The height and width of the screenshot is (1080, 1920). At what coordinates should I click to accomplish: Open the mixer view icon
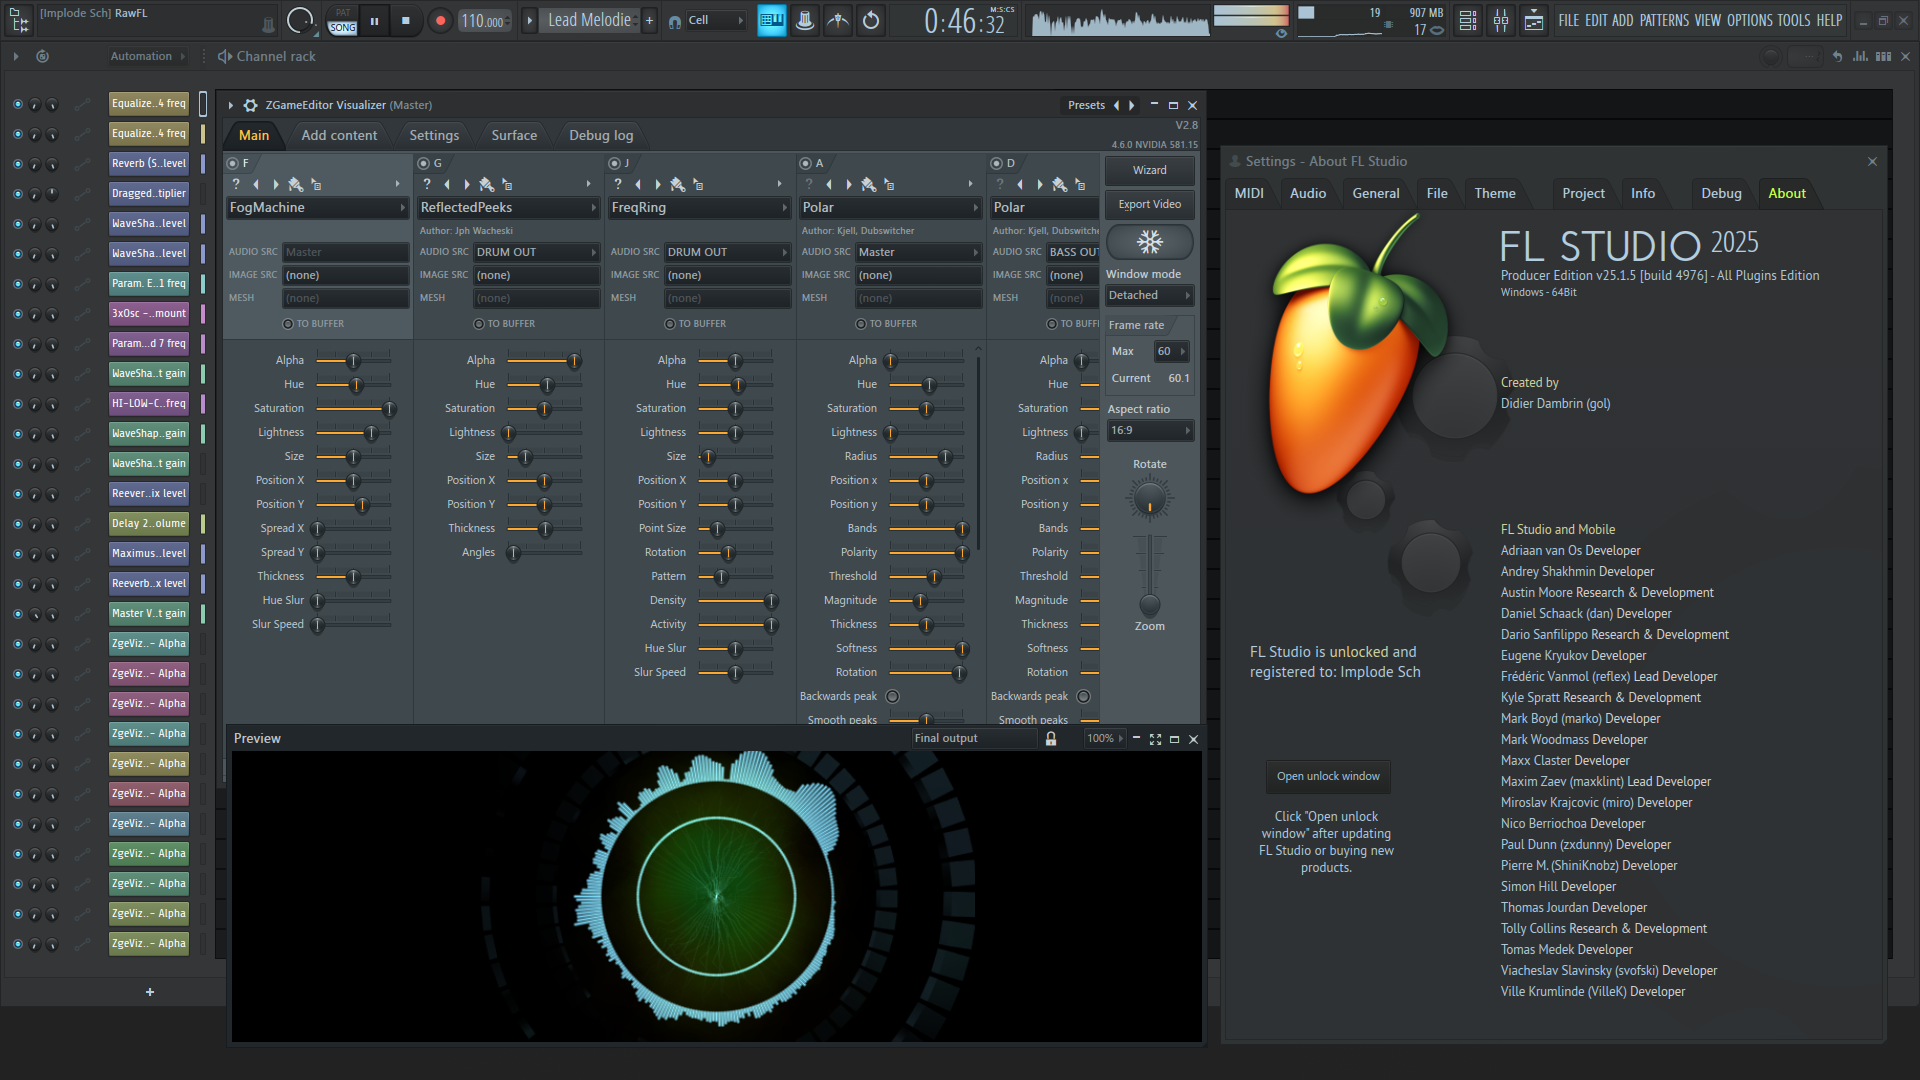1501,20
